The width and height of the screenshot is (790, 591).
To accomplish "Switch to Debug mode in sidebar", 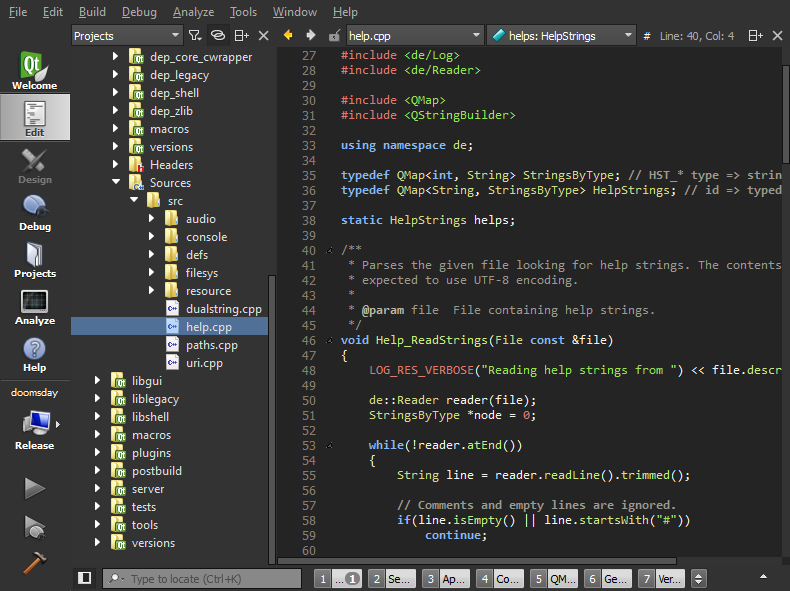I will tap(34, 212).
